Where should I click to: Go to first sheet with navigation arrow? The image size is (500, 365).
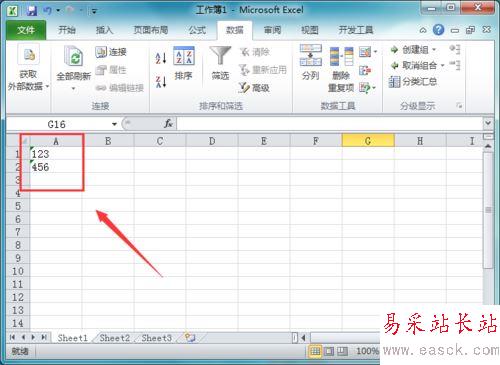click(x=13, y=338)
